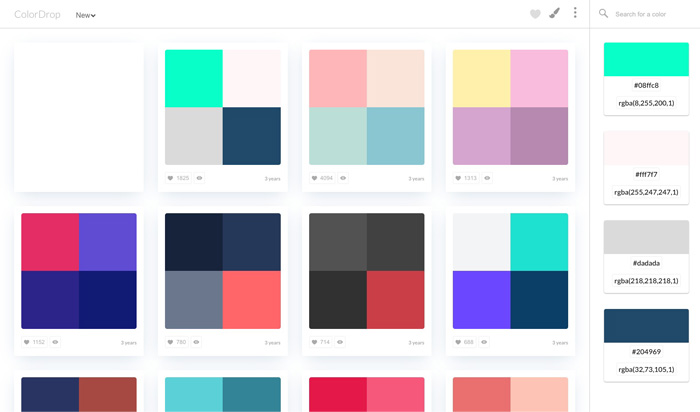Pick the mint green square in first palette

[x=194, y=79]
